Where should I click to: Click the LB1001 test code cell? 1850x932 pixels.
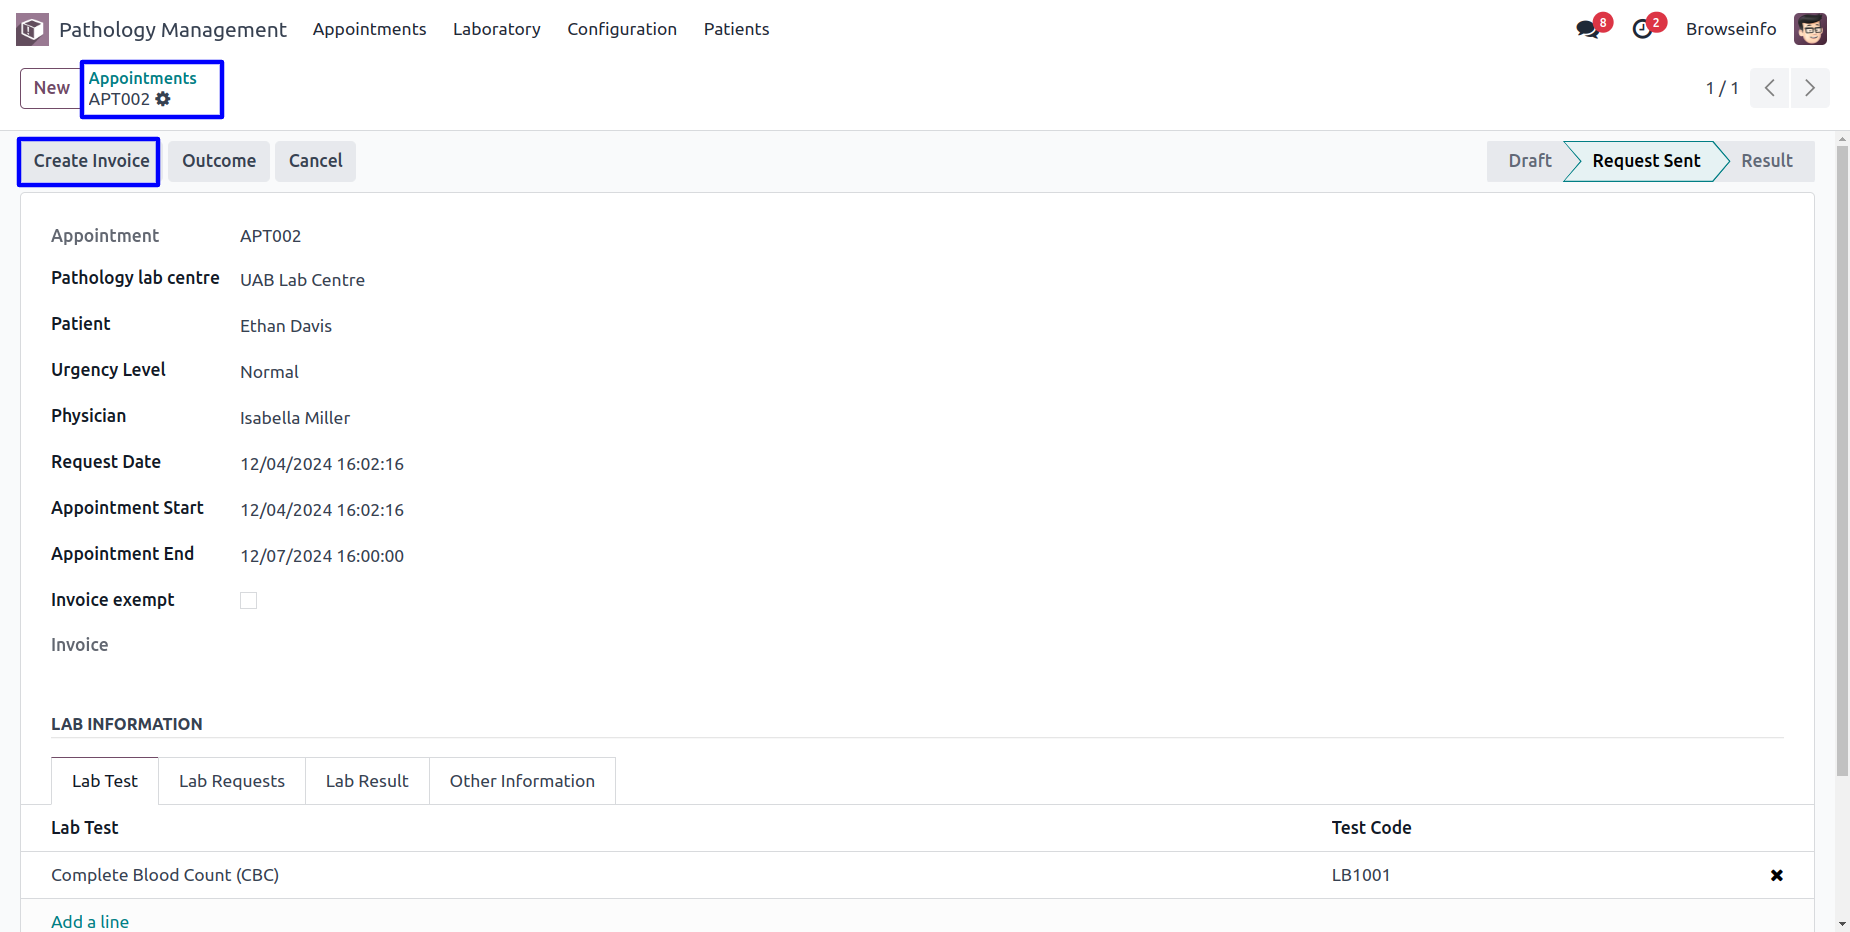point(1361,875)
